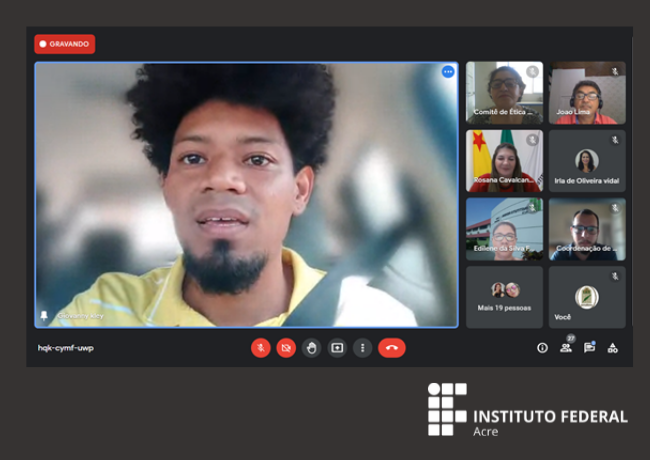Click the Rosana Cavalcante video tile
650x460 pixels.
(x=504, y=161)
